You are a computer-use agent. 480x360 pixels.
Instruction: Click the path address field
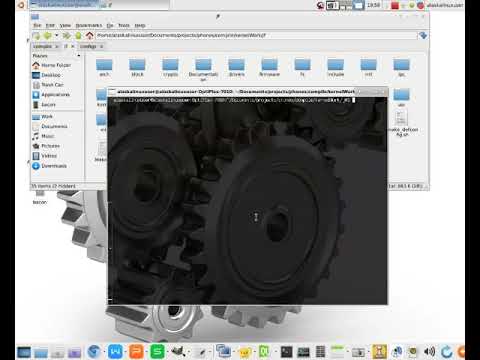(256, 35)
